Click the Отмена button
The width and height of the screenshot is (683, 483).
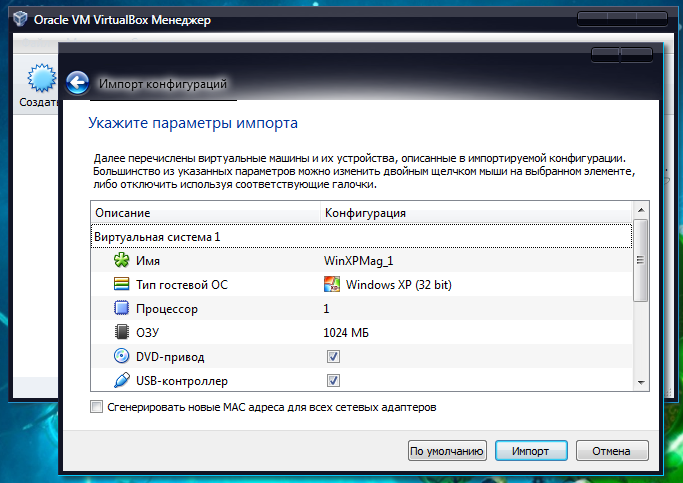point(612,451)
